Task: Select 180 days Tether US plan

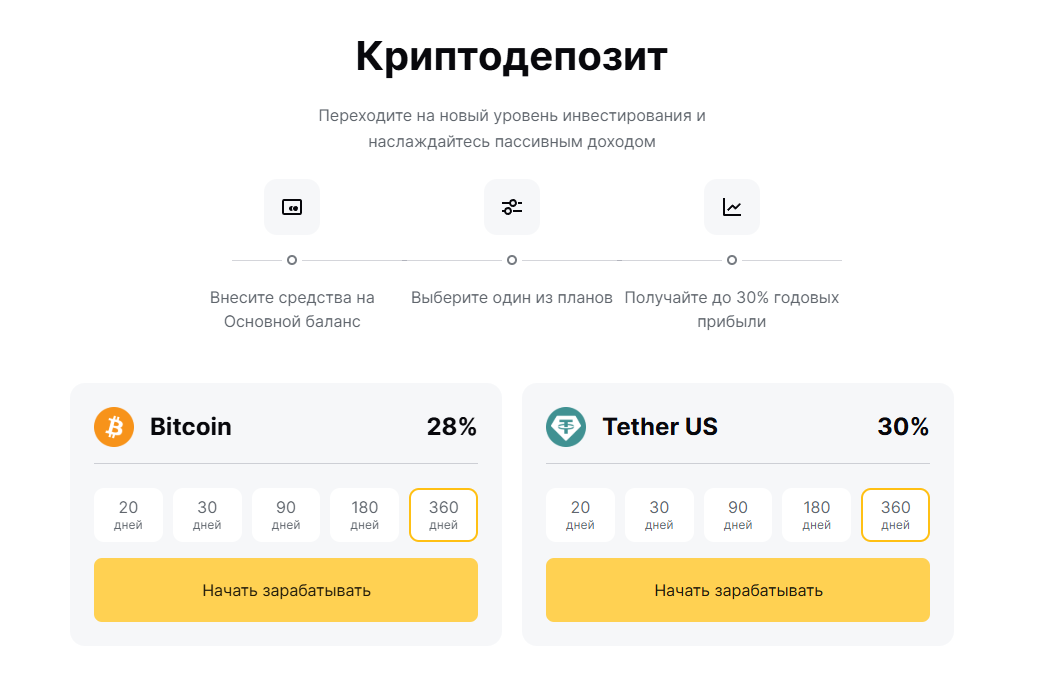Action: pos(817,515)
